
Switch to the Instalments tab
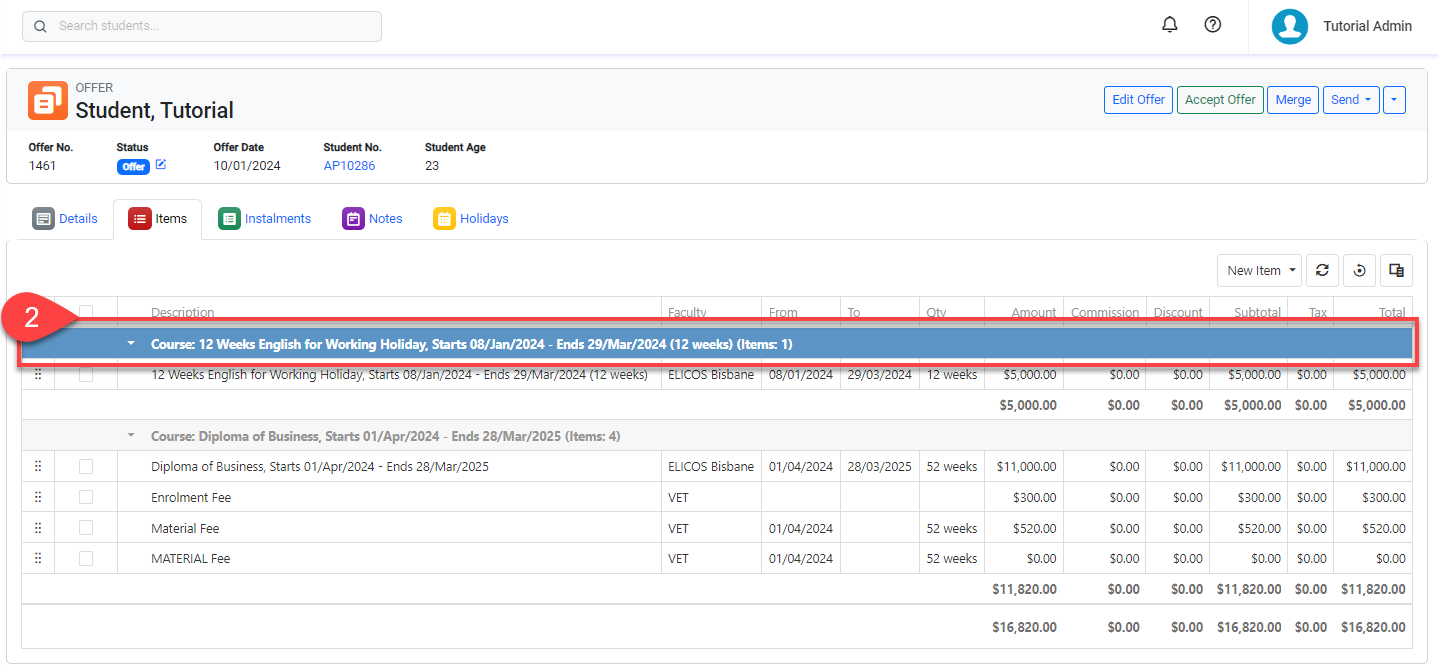click(x=265, y=219)
